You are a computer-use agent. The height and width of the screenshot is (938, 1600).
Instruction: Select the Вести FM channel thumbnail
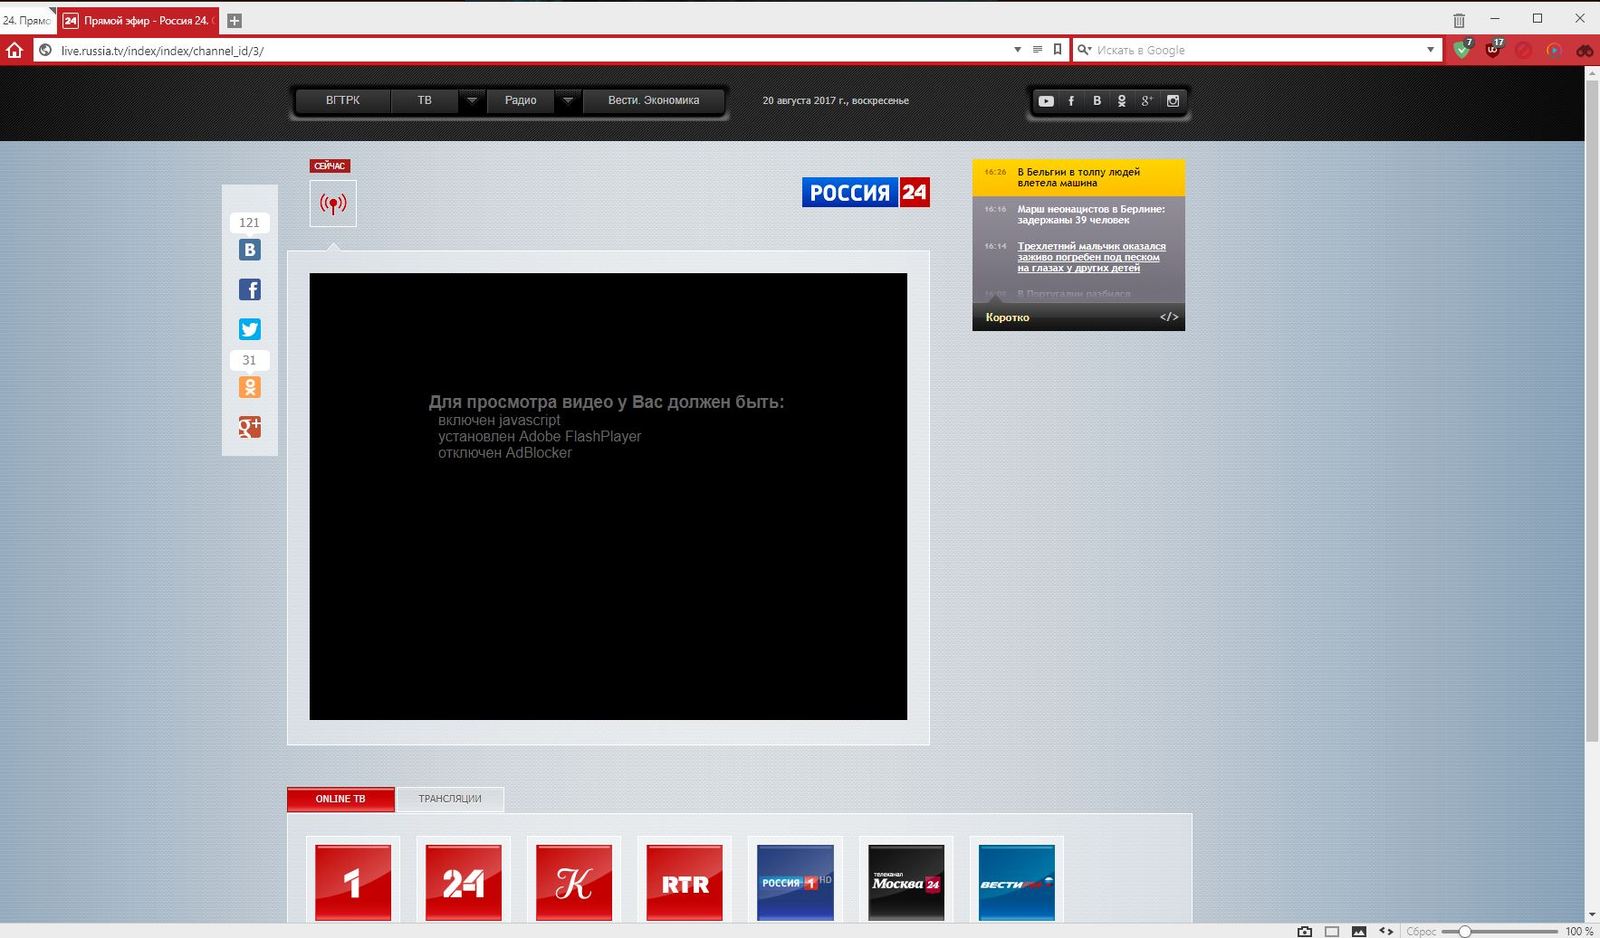click(x=1016, y=881)
